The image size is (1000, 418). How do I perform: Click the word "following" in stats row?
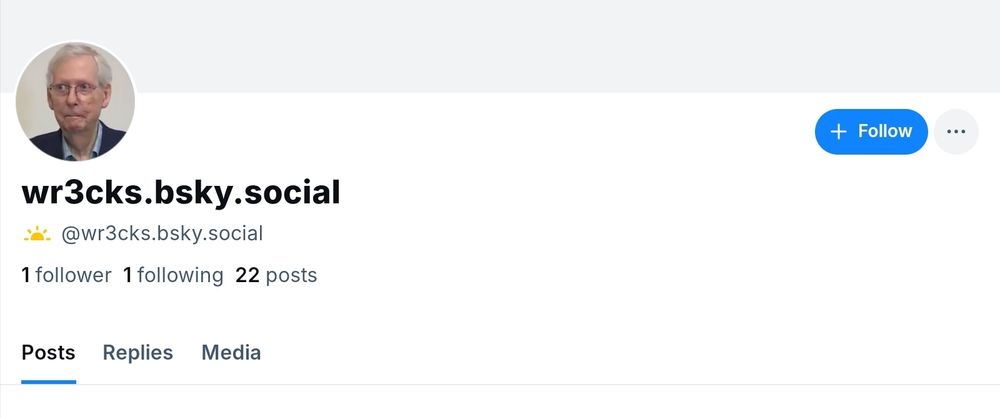click(x=181, y=275)
